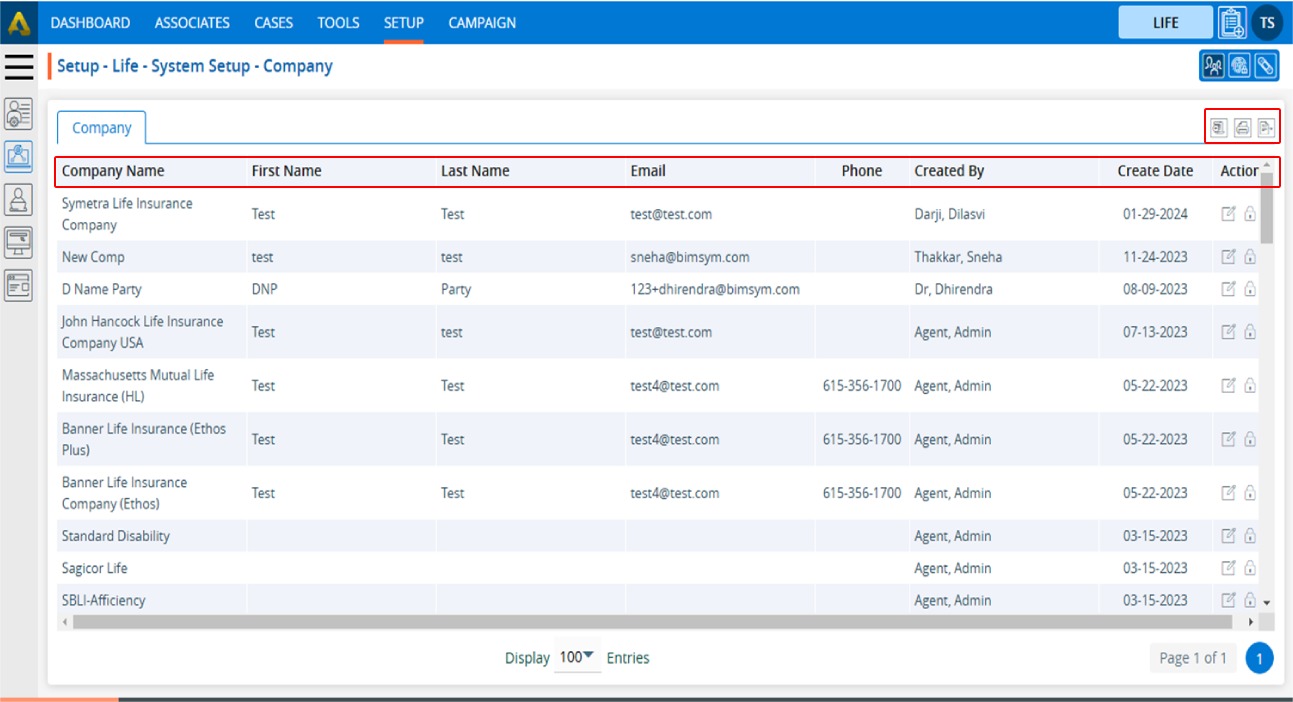Click the print icon above the table
The height and width of the screenshot is (702, 1293).
point(1242,127)
